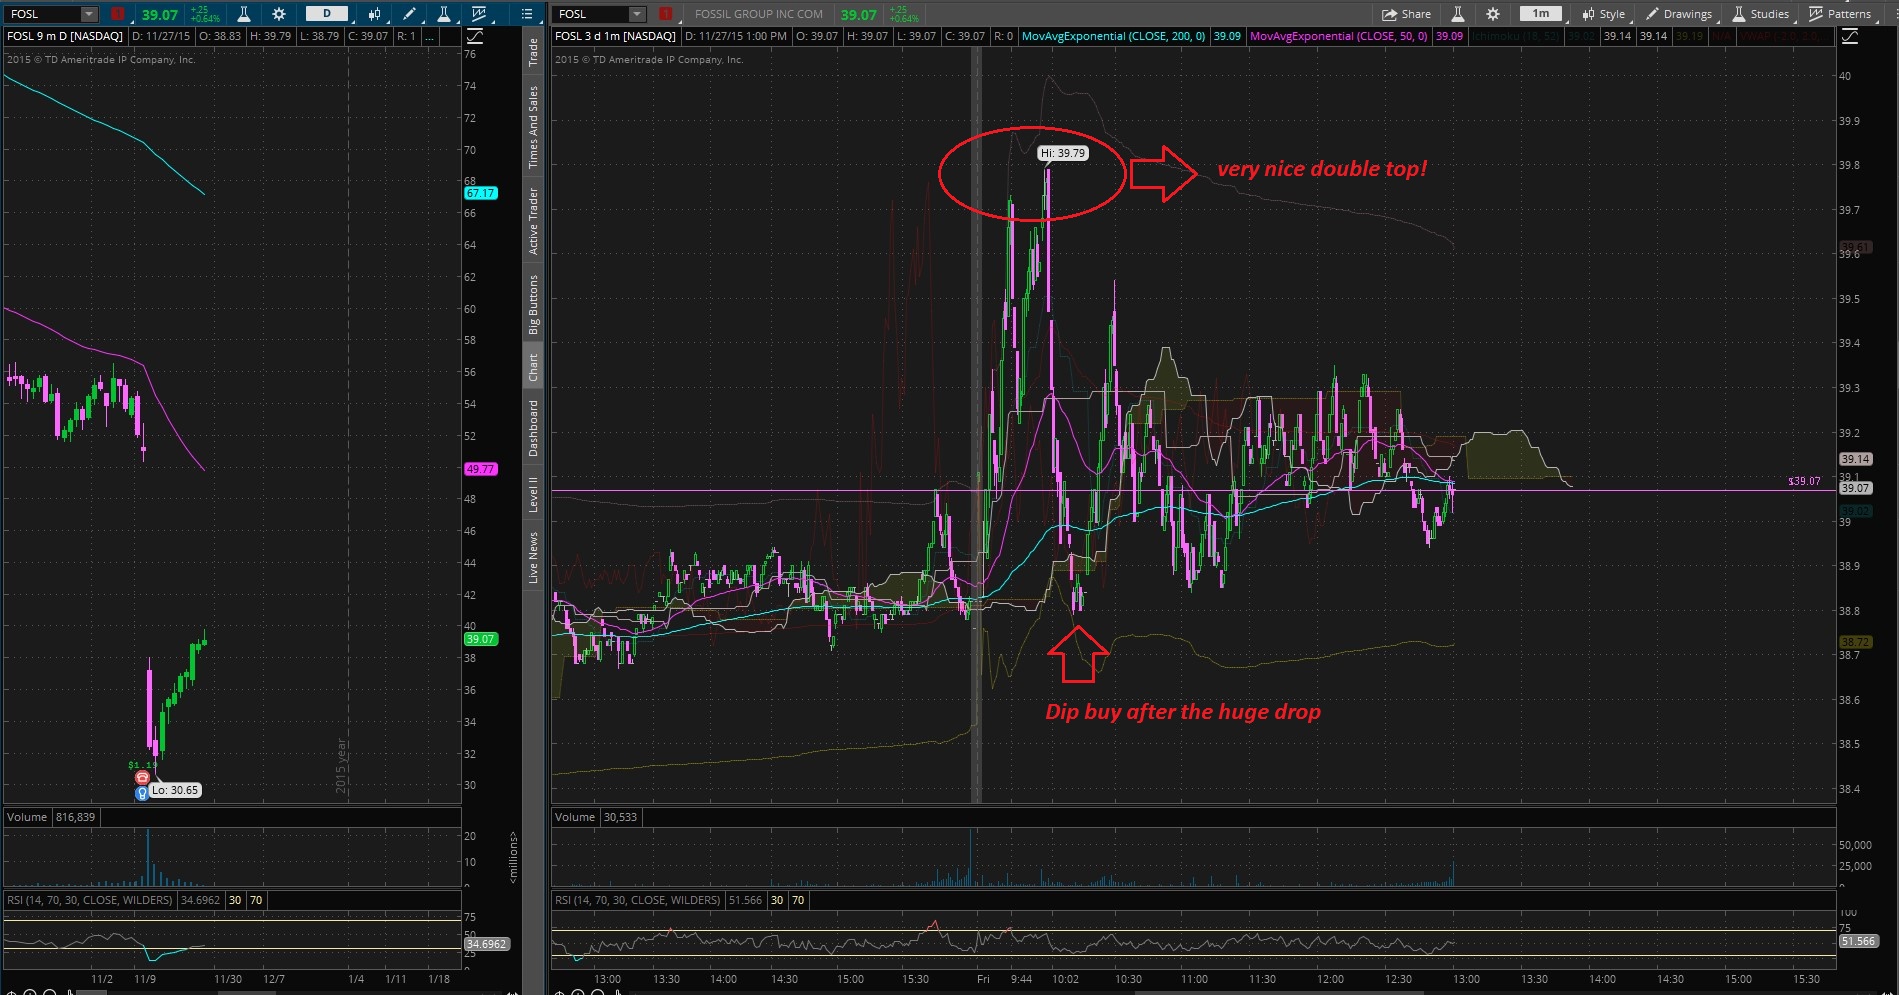Switch to Live News side tab
This screenshot has width=1899, height=995.
click(533, 557)
